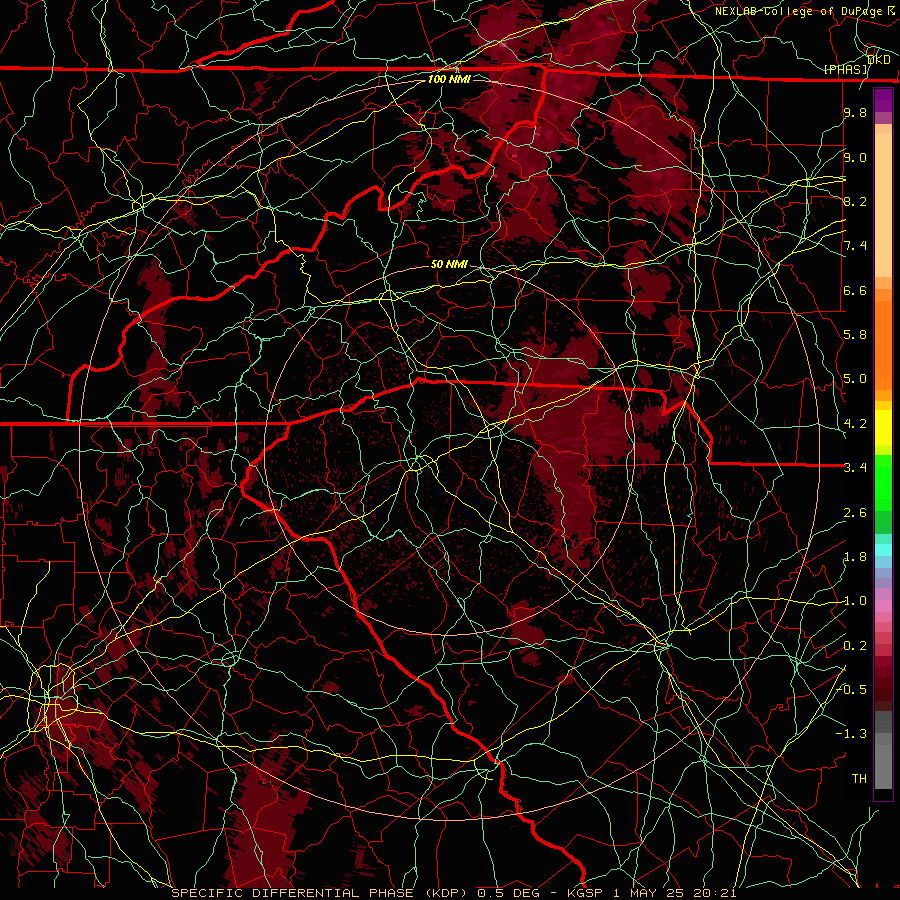The image size is (900, 900).
Task: Click the 3.4 value on color scale
Action: tap(855, 468)
